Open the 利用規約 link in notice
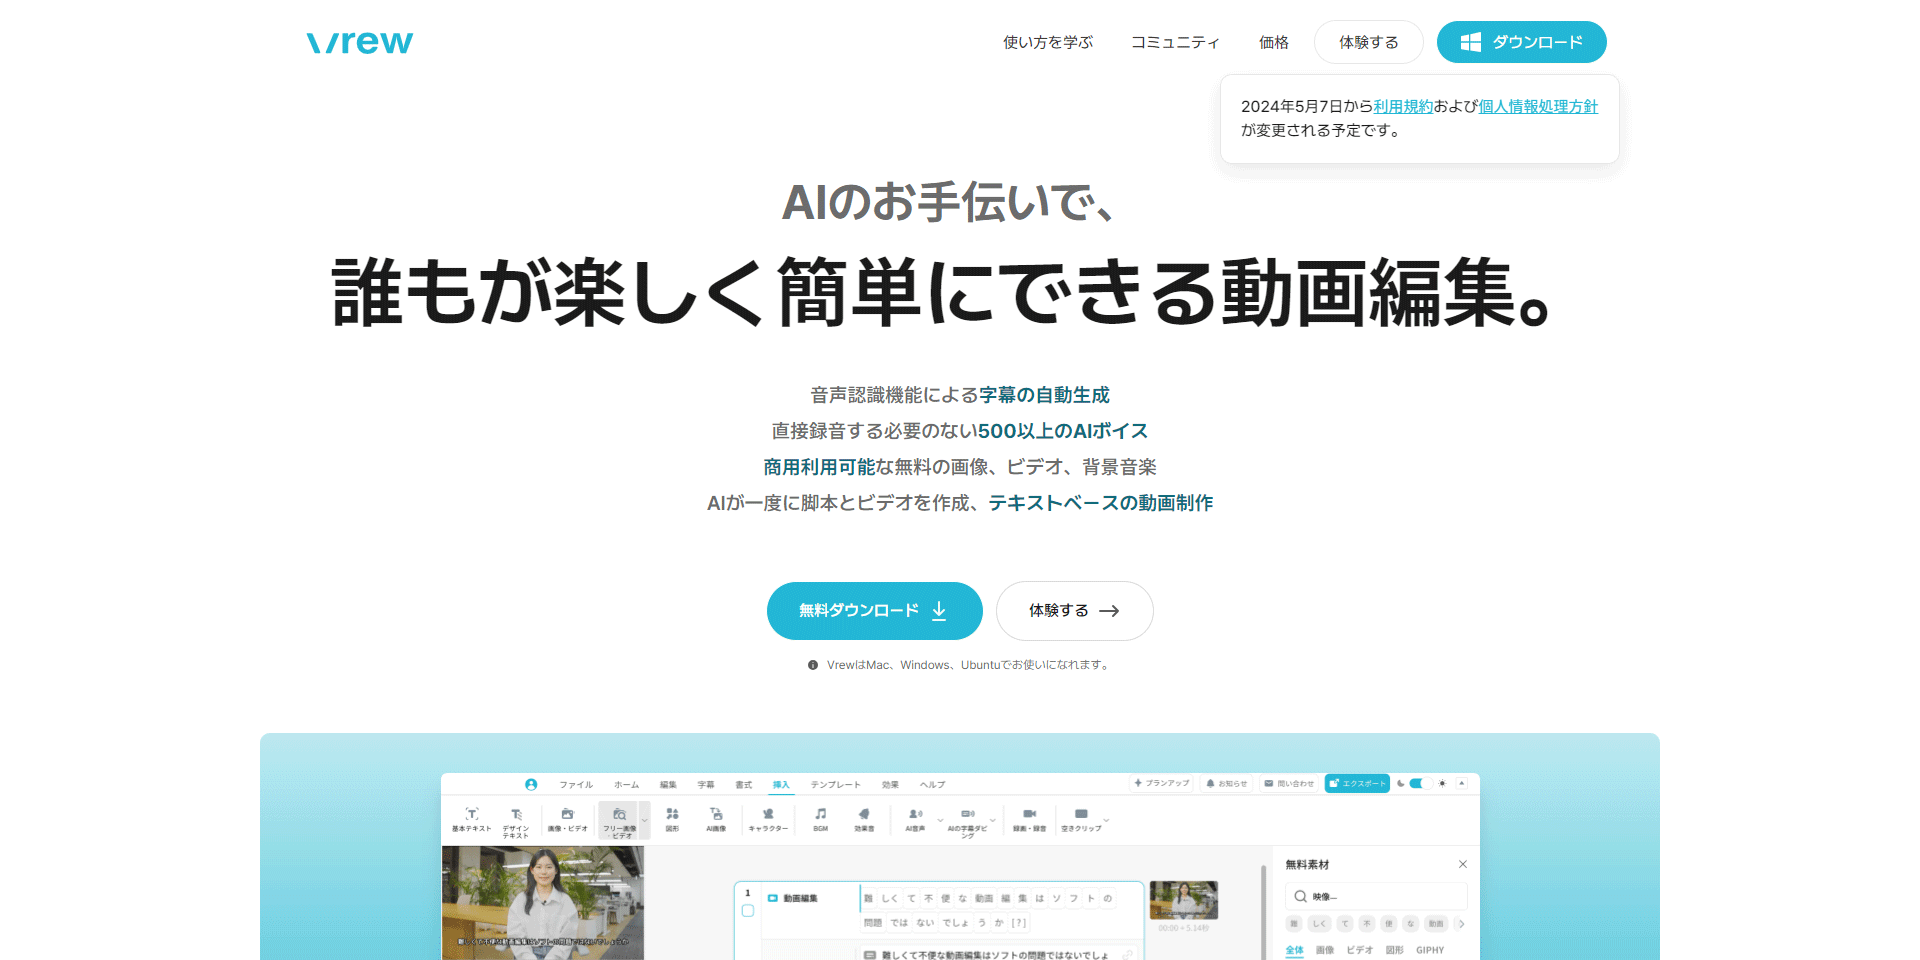Viewport: 1920px width, 960px height. click(1403, 106)
